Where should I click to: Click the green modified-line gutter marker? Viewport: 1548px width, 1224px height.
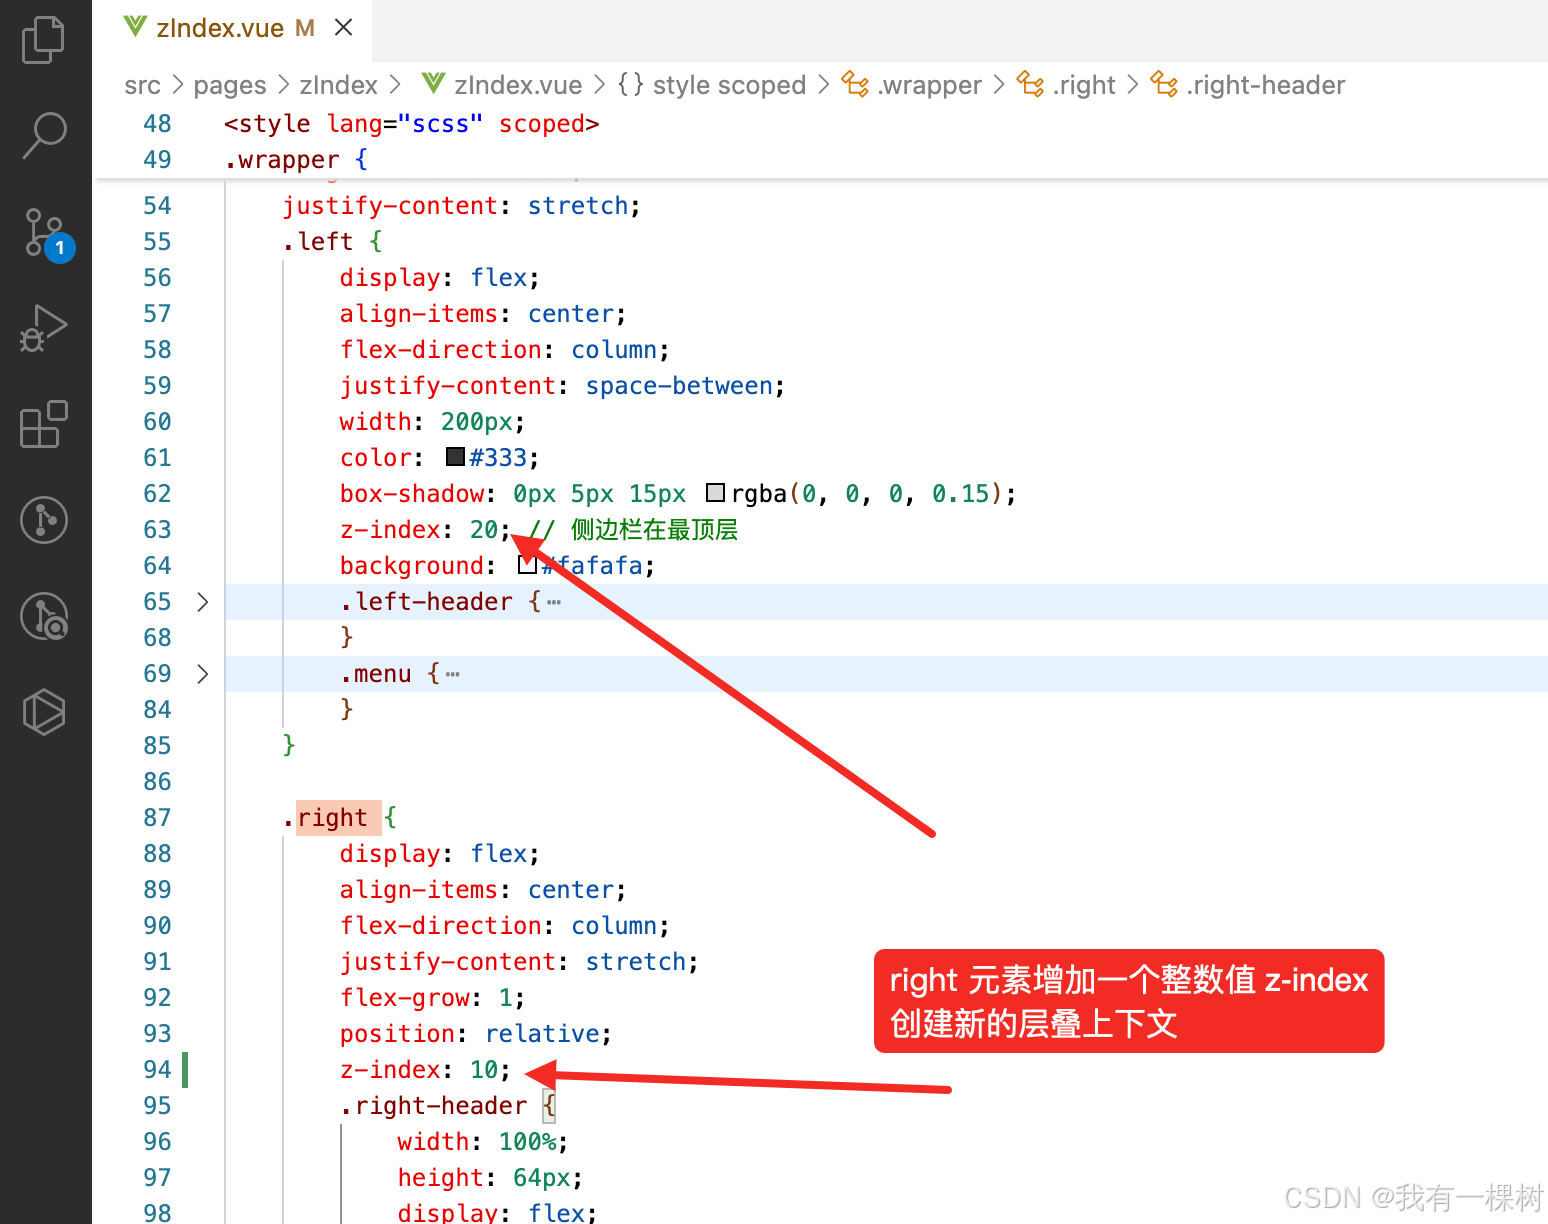click(185, 1070)
